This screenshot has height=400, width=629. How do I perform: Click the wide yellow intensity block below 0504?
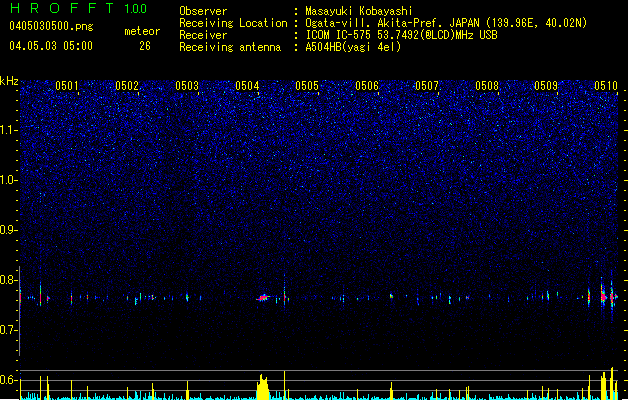(x=263, y=387)
